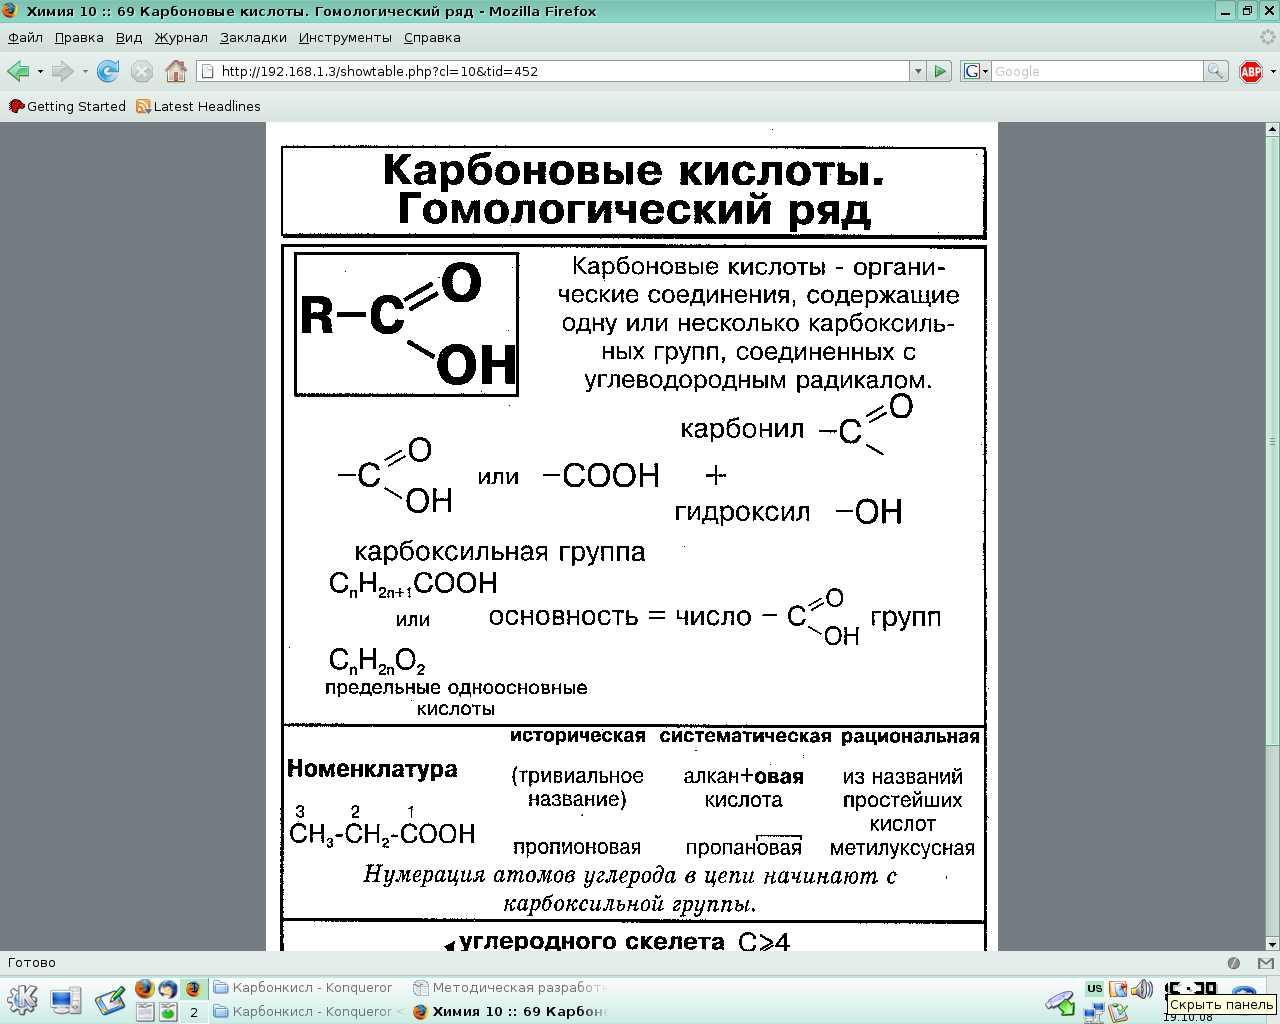Launch Thunderbird from the panel
The width and height of the screenshot is (1280, 1024).
tap(168, 988)
